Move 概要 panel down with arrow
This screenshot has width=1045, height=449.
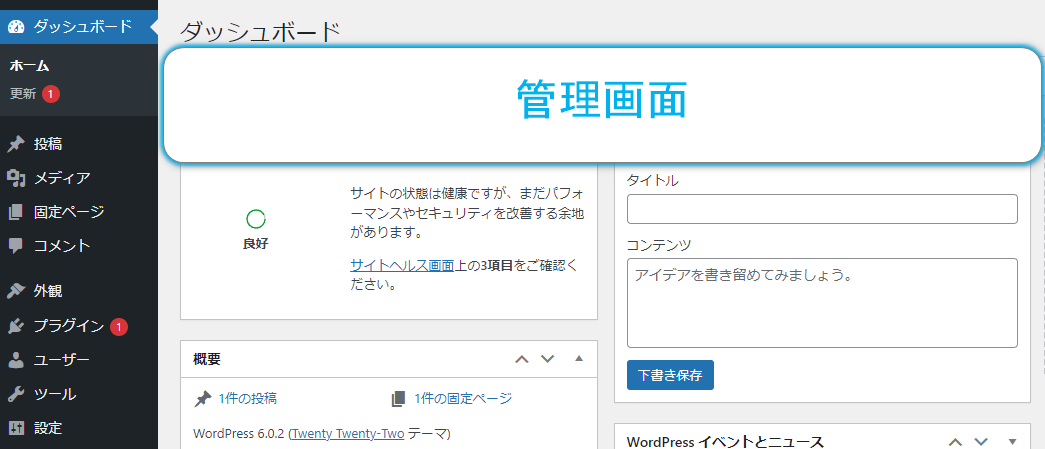tap(548, 360)
